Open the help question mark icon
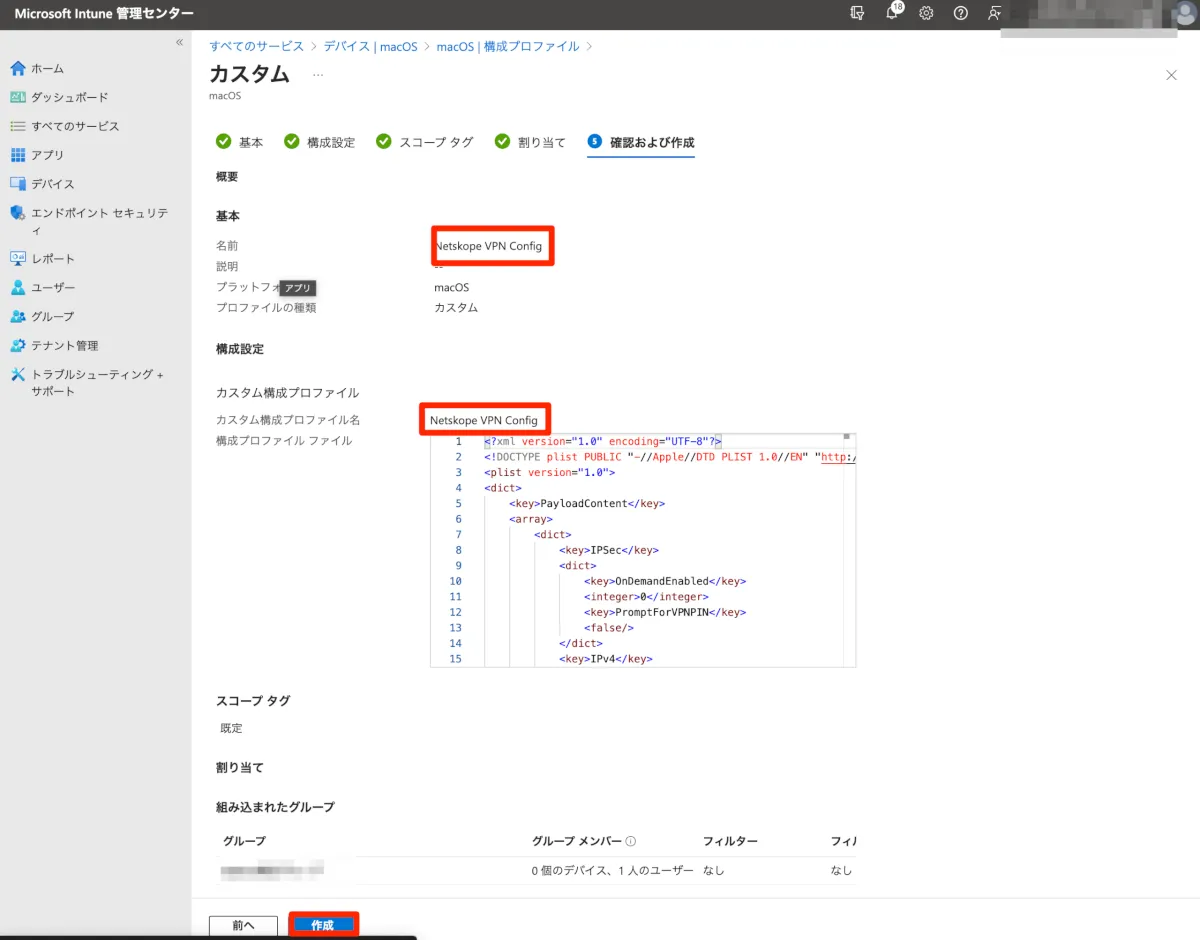 tap(960, 13)
